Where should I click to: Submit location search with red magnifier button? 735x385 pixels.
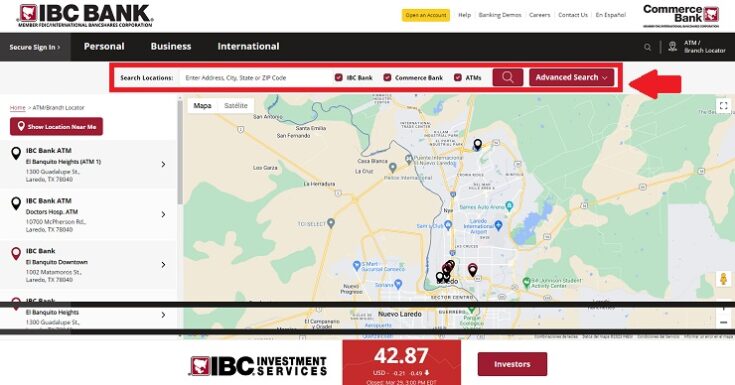(x=508, y=77)
